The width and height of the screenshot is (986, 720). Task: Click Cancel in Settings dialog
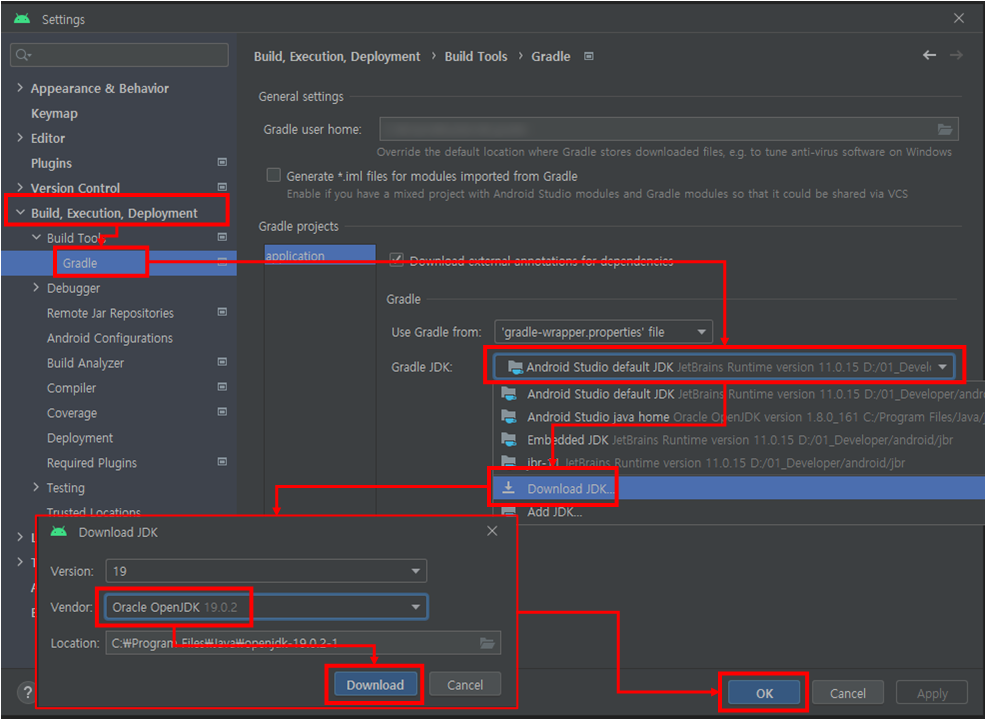click(x=848, y=693)
